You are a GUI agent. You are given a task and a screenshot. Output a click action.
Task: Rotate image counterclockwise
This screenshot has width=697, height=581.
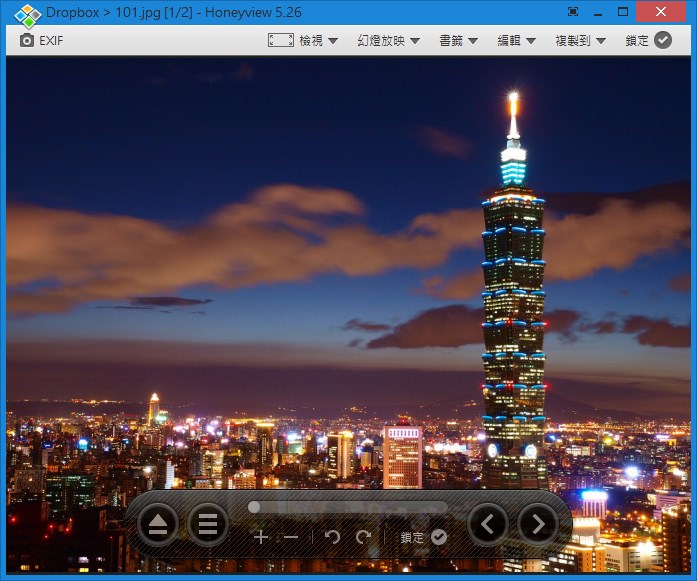coord(332,537)
